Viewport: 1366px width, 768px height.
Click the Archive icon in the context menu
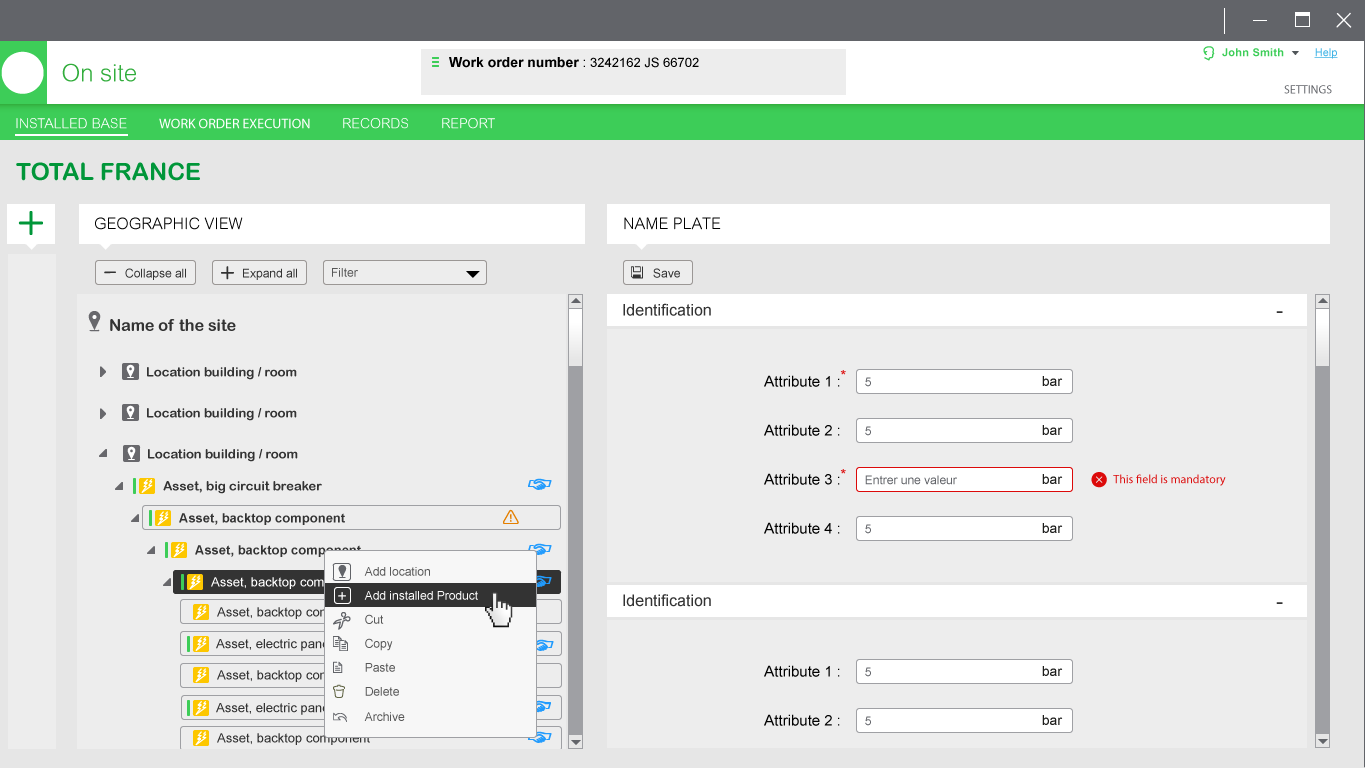[340, 717]
